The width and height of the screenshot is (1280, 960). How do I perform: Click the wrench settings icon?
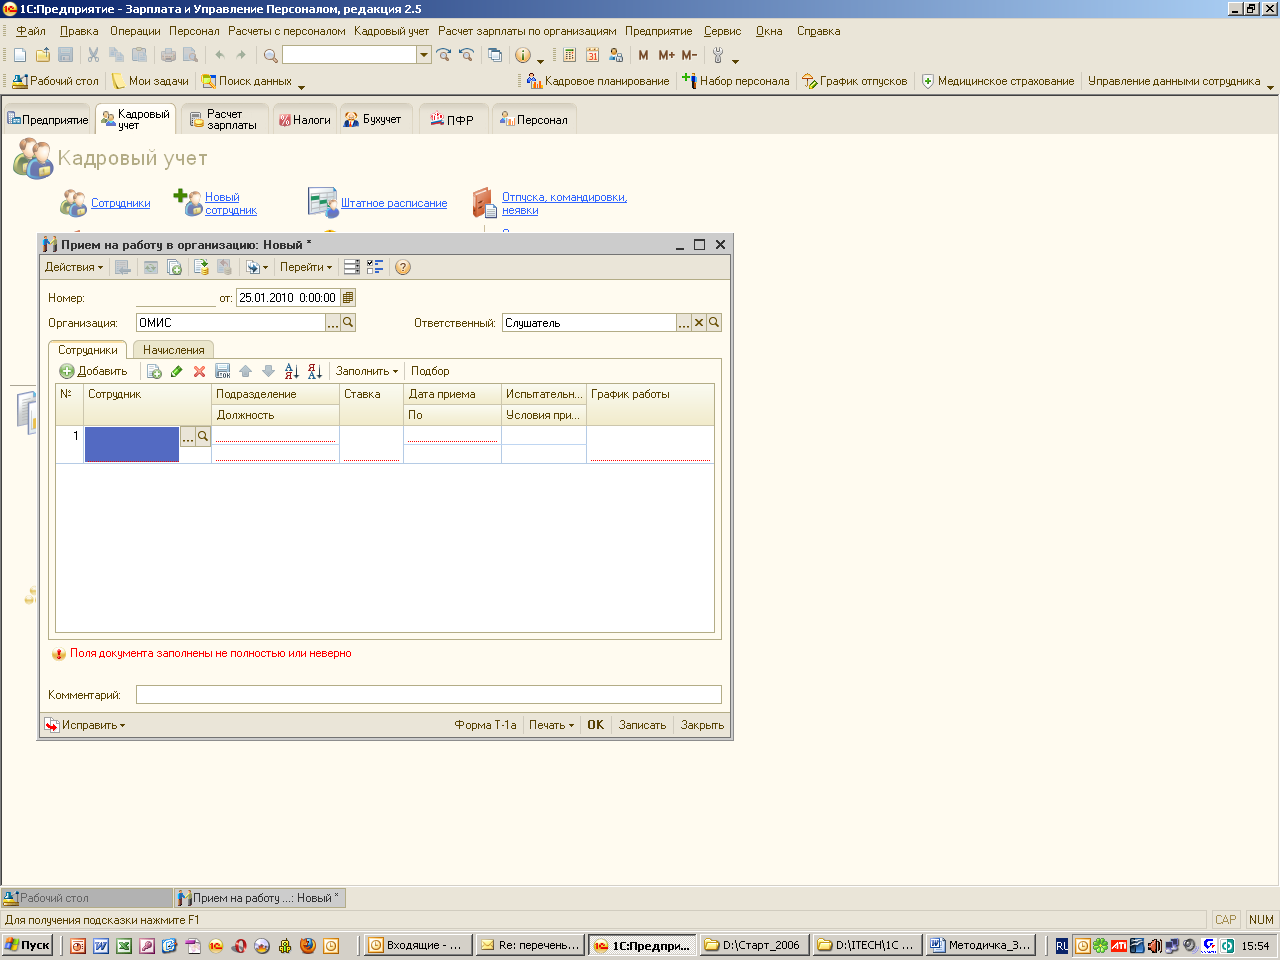[x=718, y=55]
